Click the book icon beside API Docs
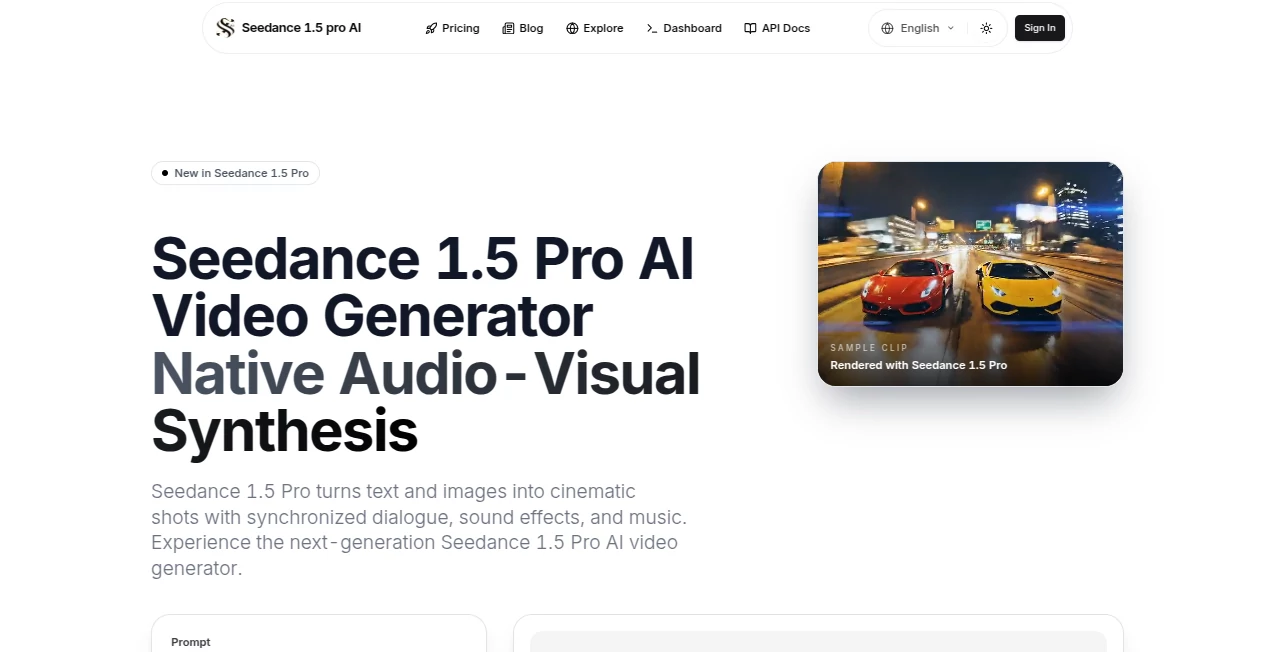 (749, 28)
